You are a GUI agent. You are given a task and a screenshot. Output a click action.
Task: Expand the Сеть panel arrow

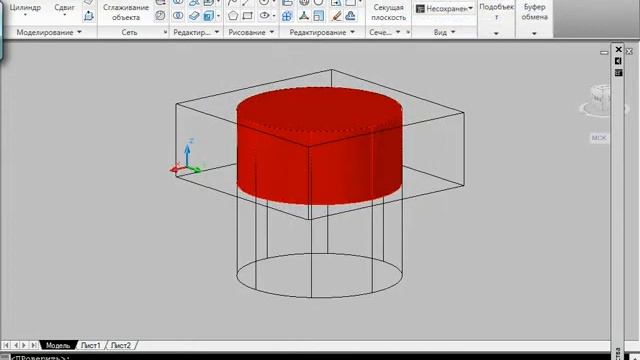click(165, 32)
